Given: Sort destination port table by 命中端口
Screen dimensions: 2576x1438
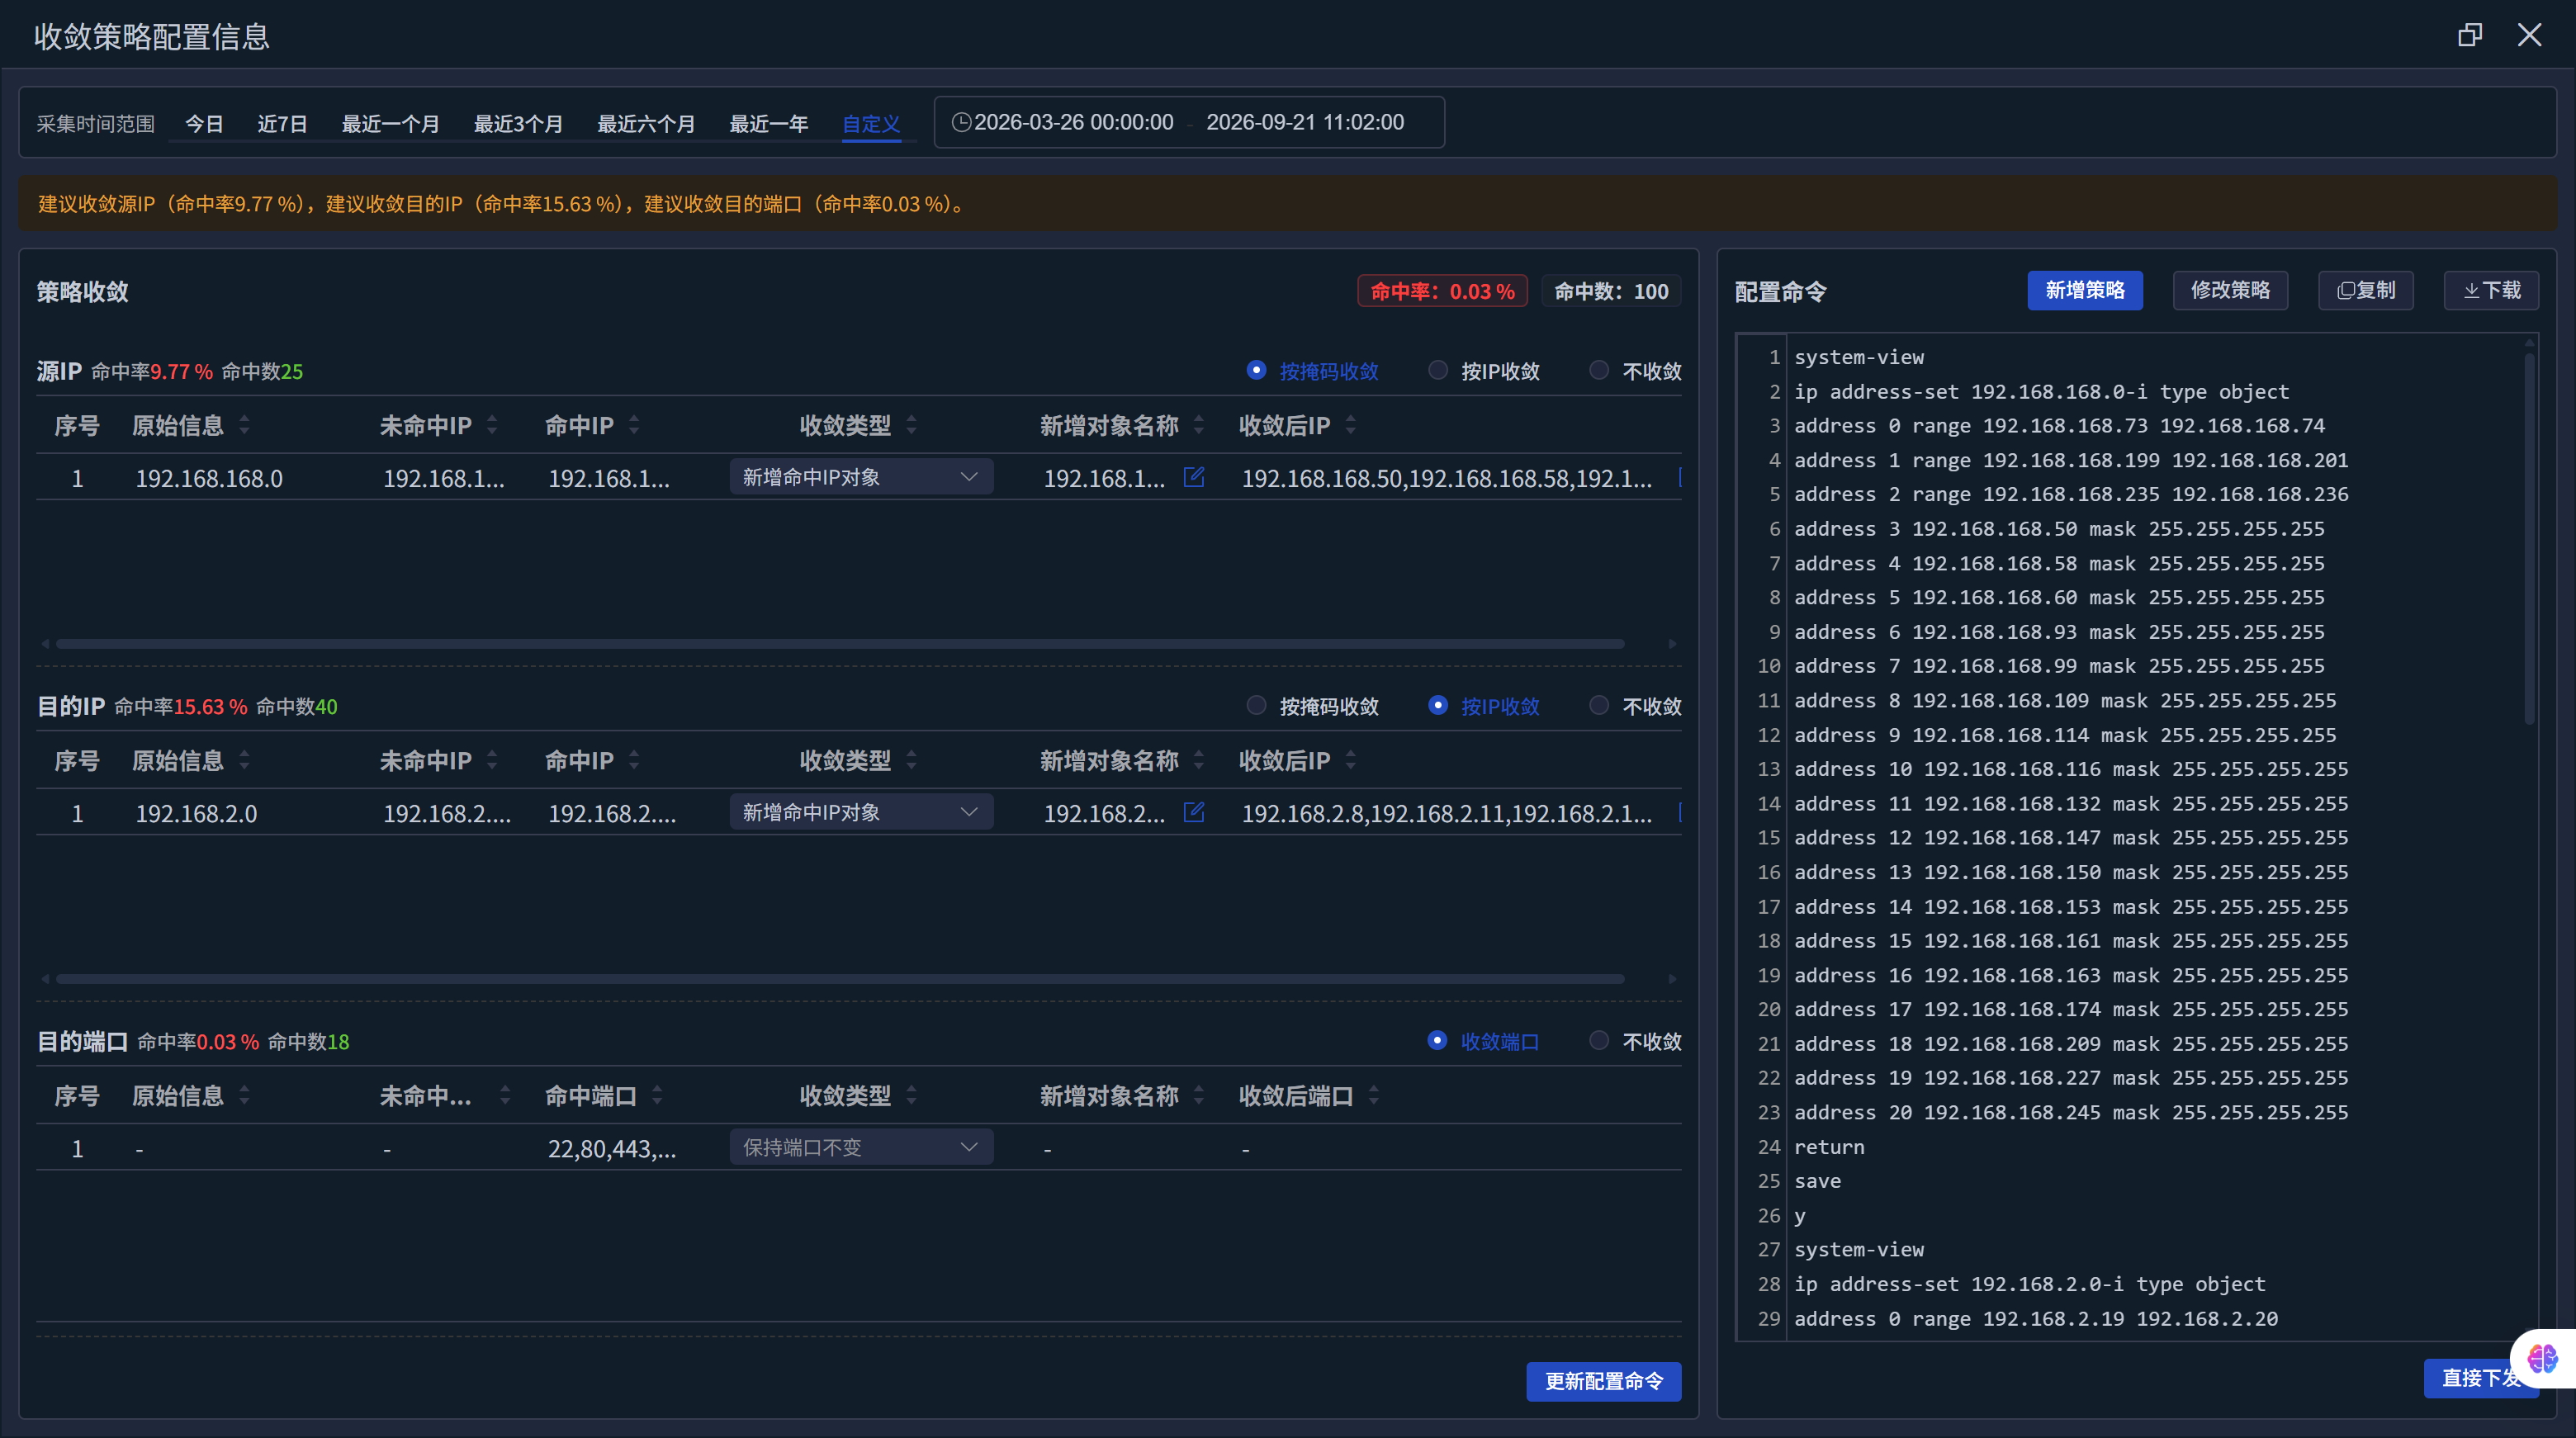Looking at the screenshot, I should click(657, 1095).
